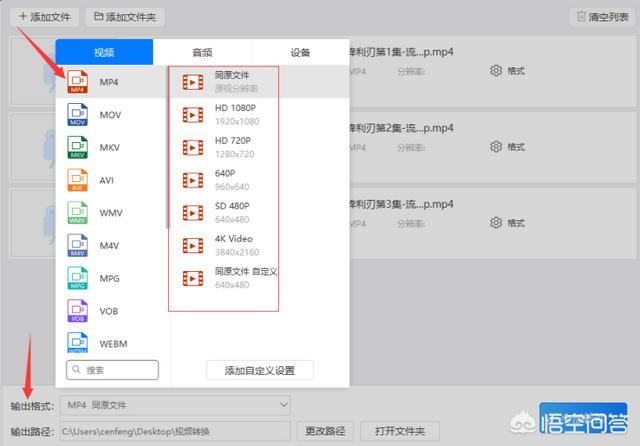Open format settings gear for 第2集 video

(x=496, y=146)
